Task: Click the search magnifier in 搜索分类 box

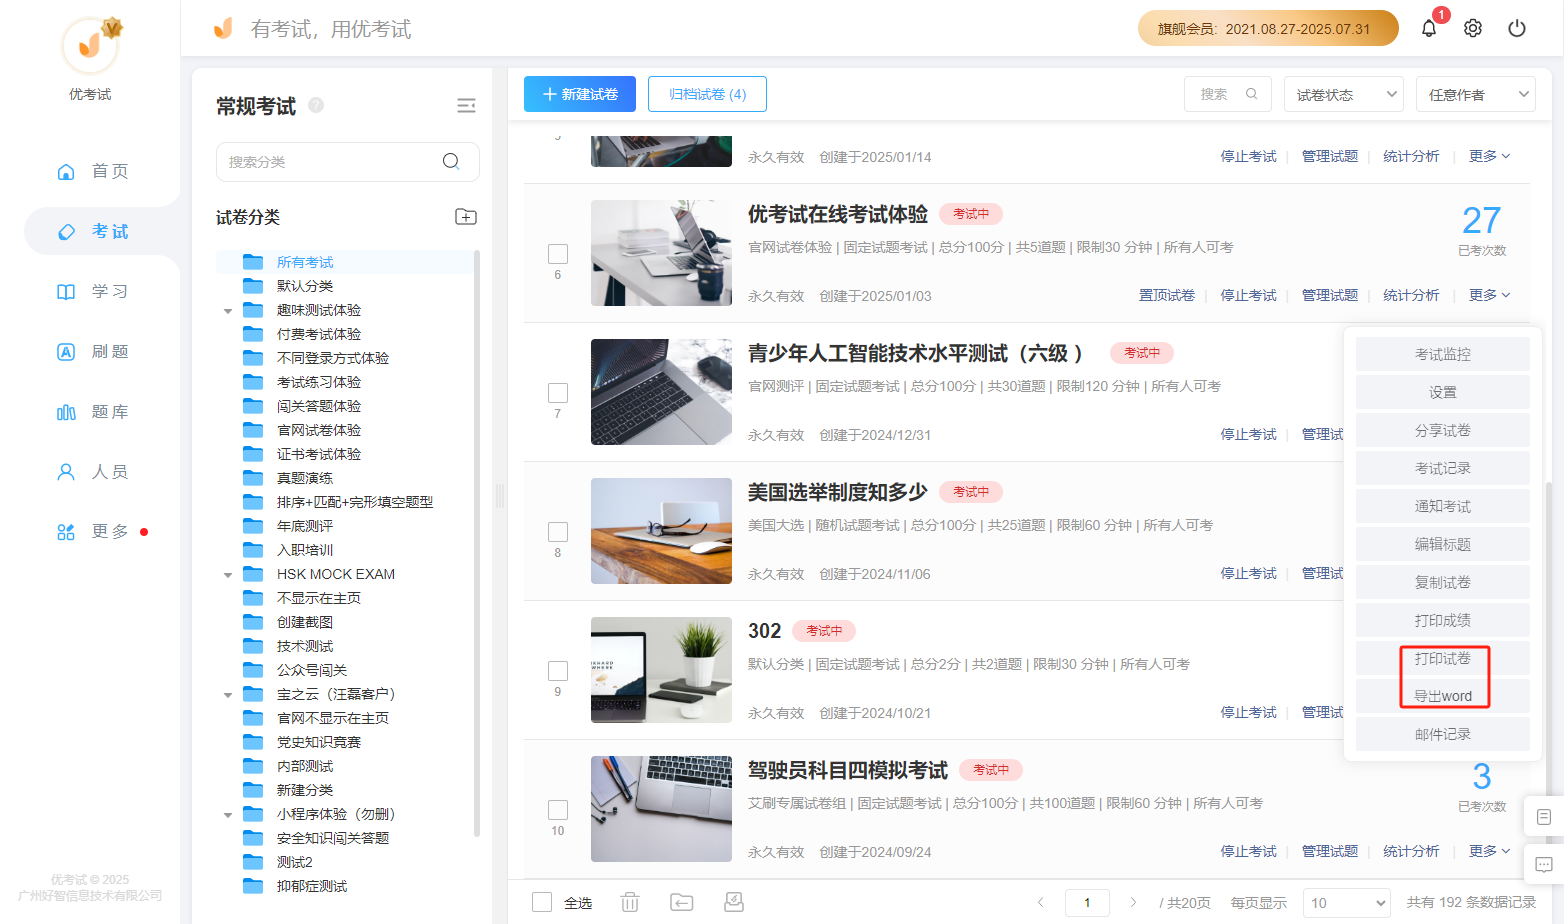Action: pyautogui.click(x=451, y=161)
